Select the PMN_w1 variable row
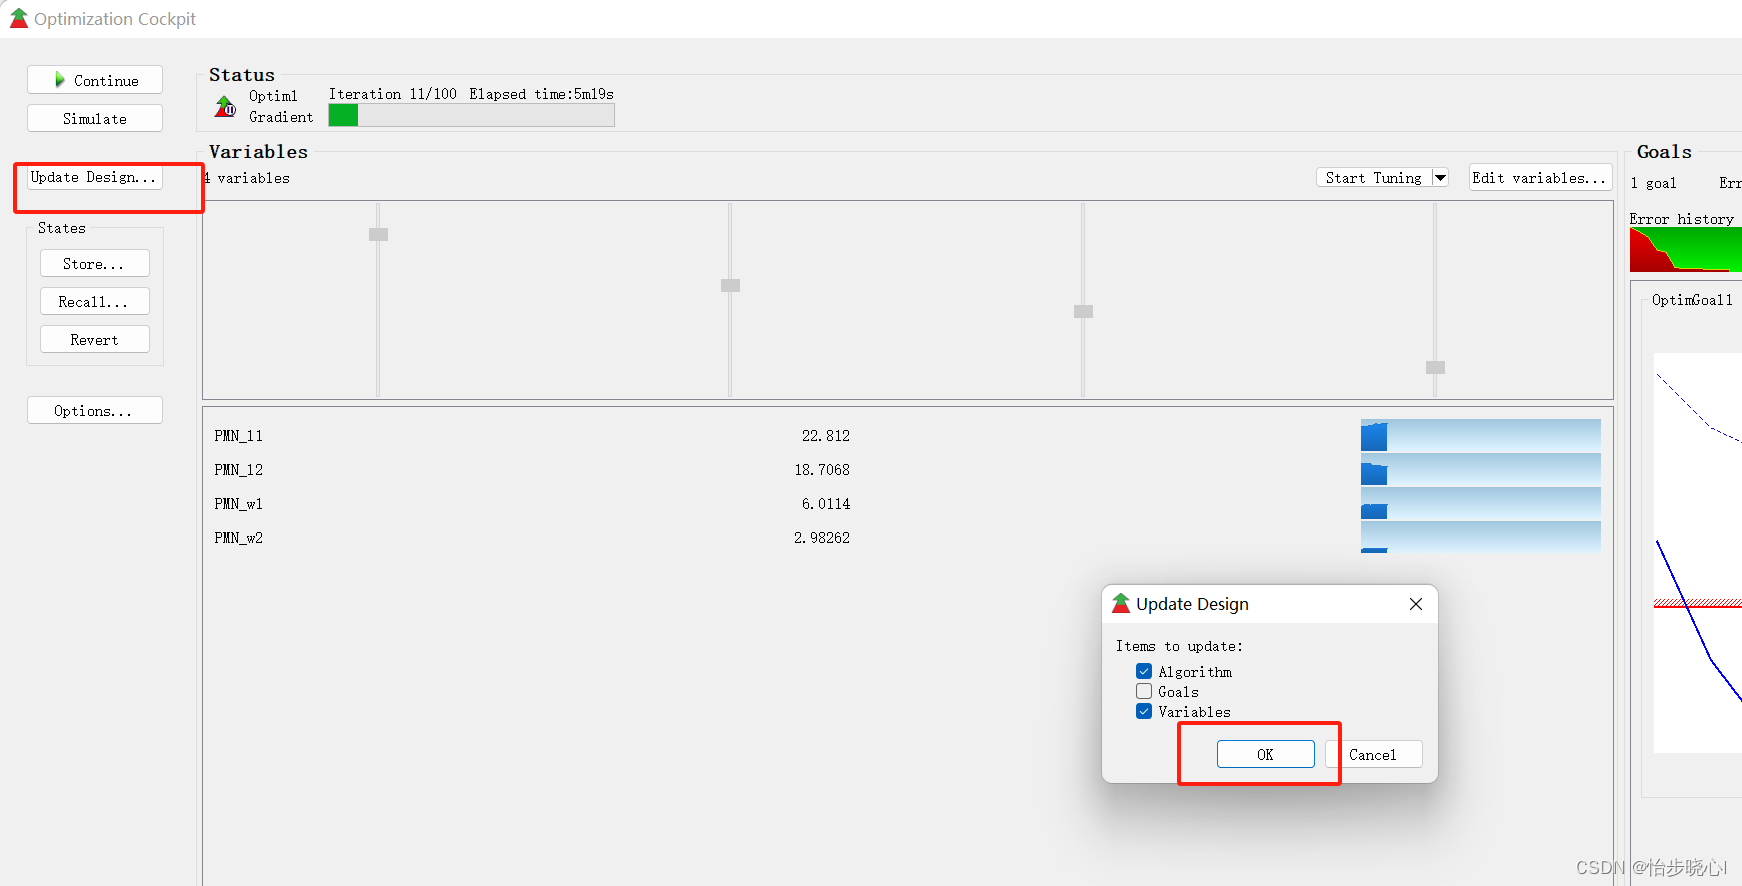 907,504
